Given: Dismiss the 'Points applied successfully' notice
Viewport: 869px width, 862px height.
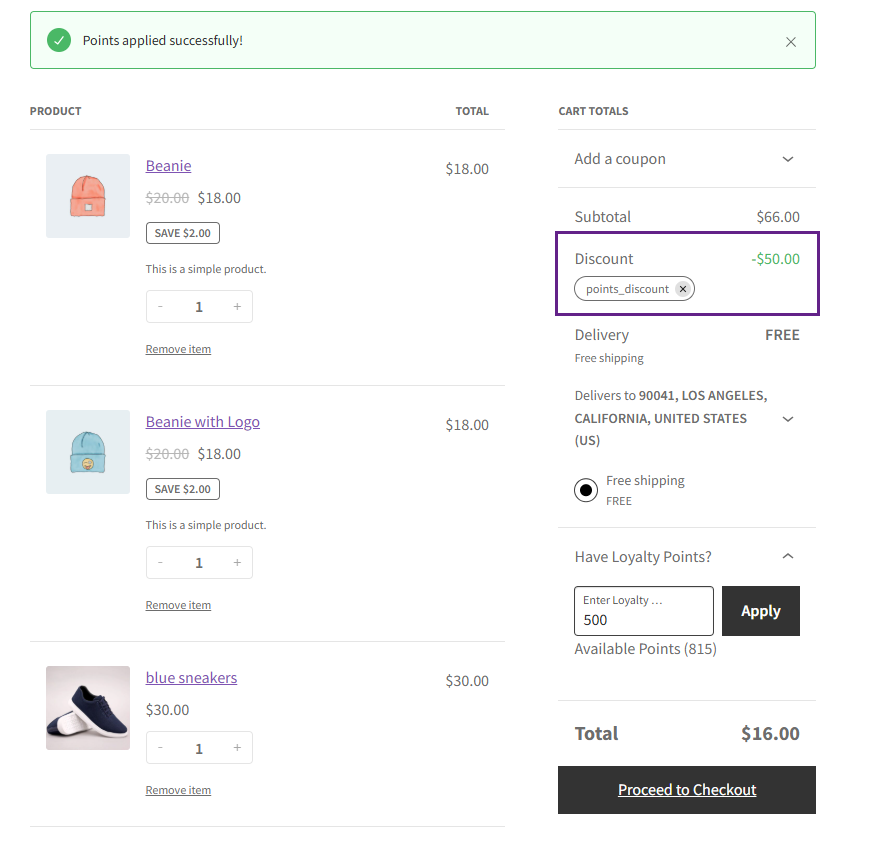Looking at the screenshot, I should [791, 42].
